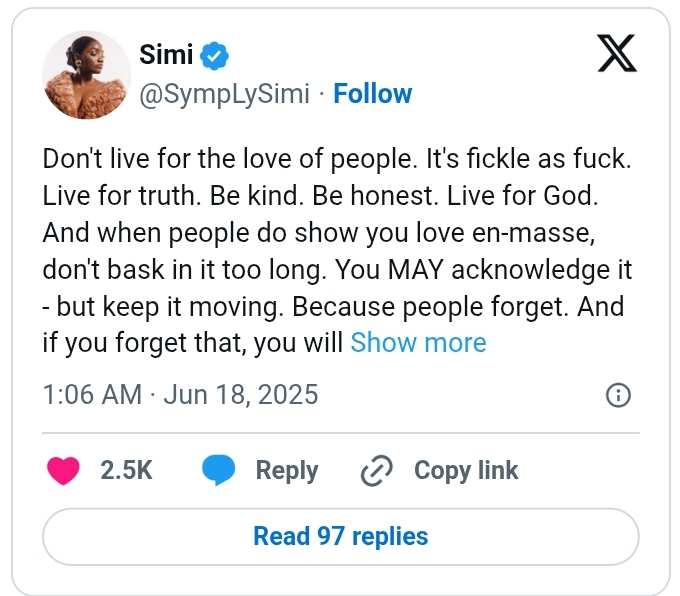Click the words 'You MAY acknowledge it'
This screenshot has width=680, height=596.
pyautogui.click(x=484, y=270)
